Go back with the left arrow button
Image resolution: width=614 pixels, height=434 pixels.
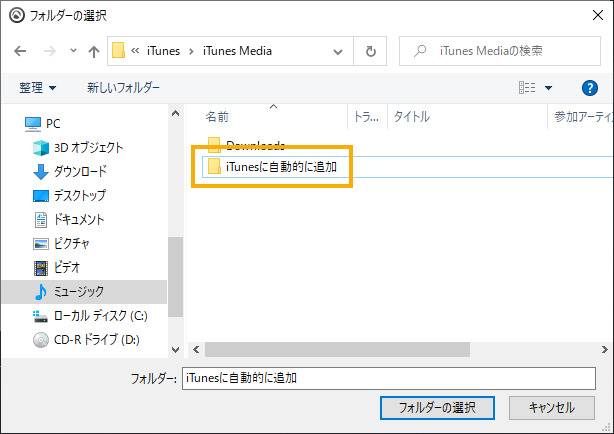pyautogui.click(x=20, y=51)
